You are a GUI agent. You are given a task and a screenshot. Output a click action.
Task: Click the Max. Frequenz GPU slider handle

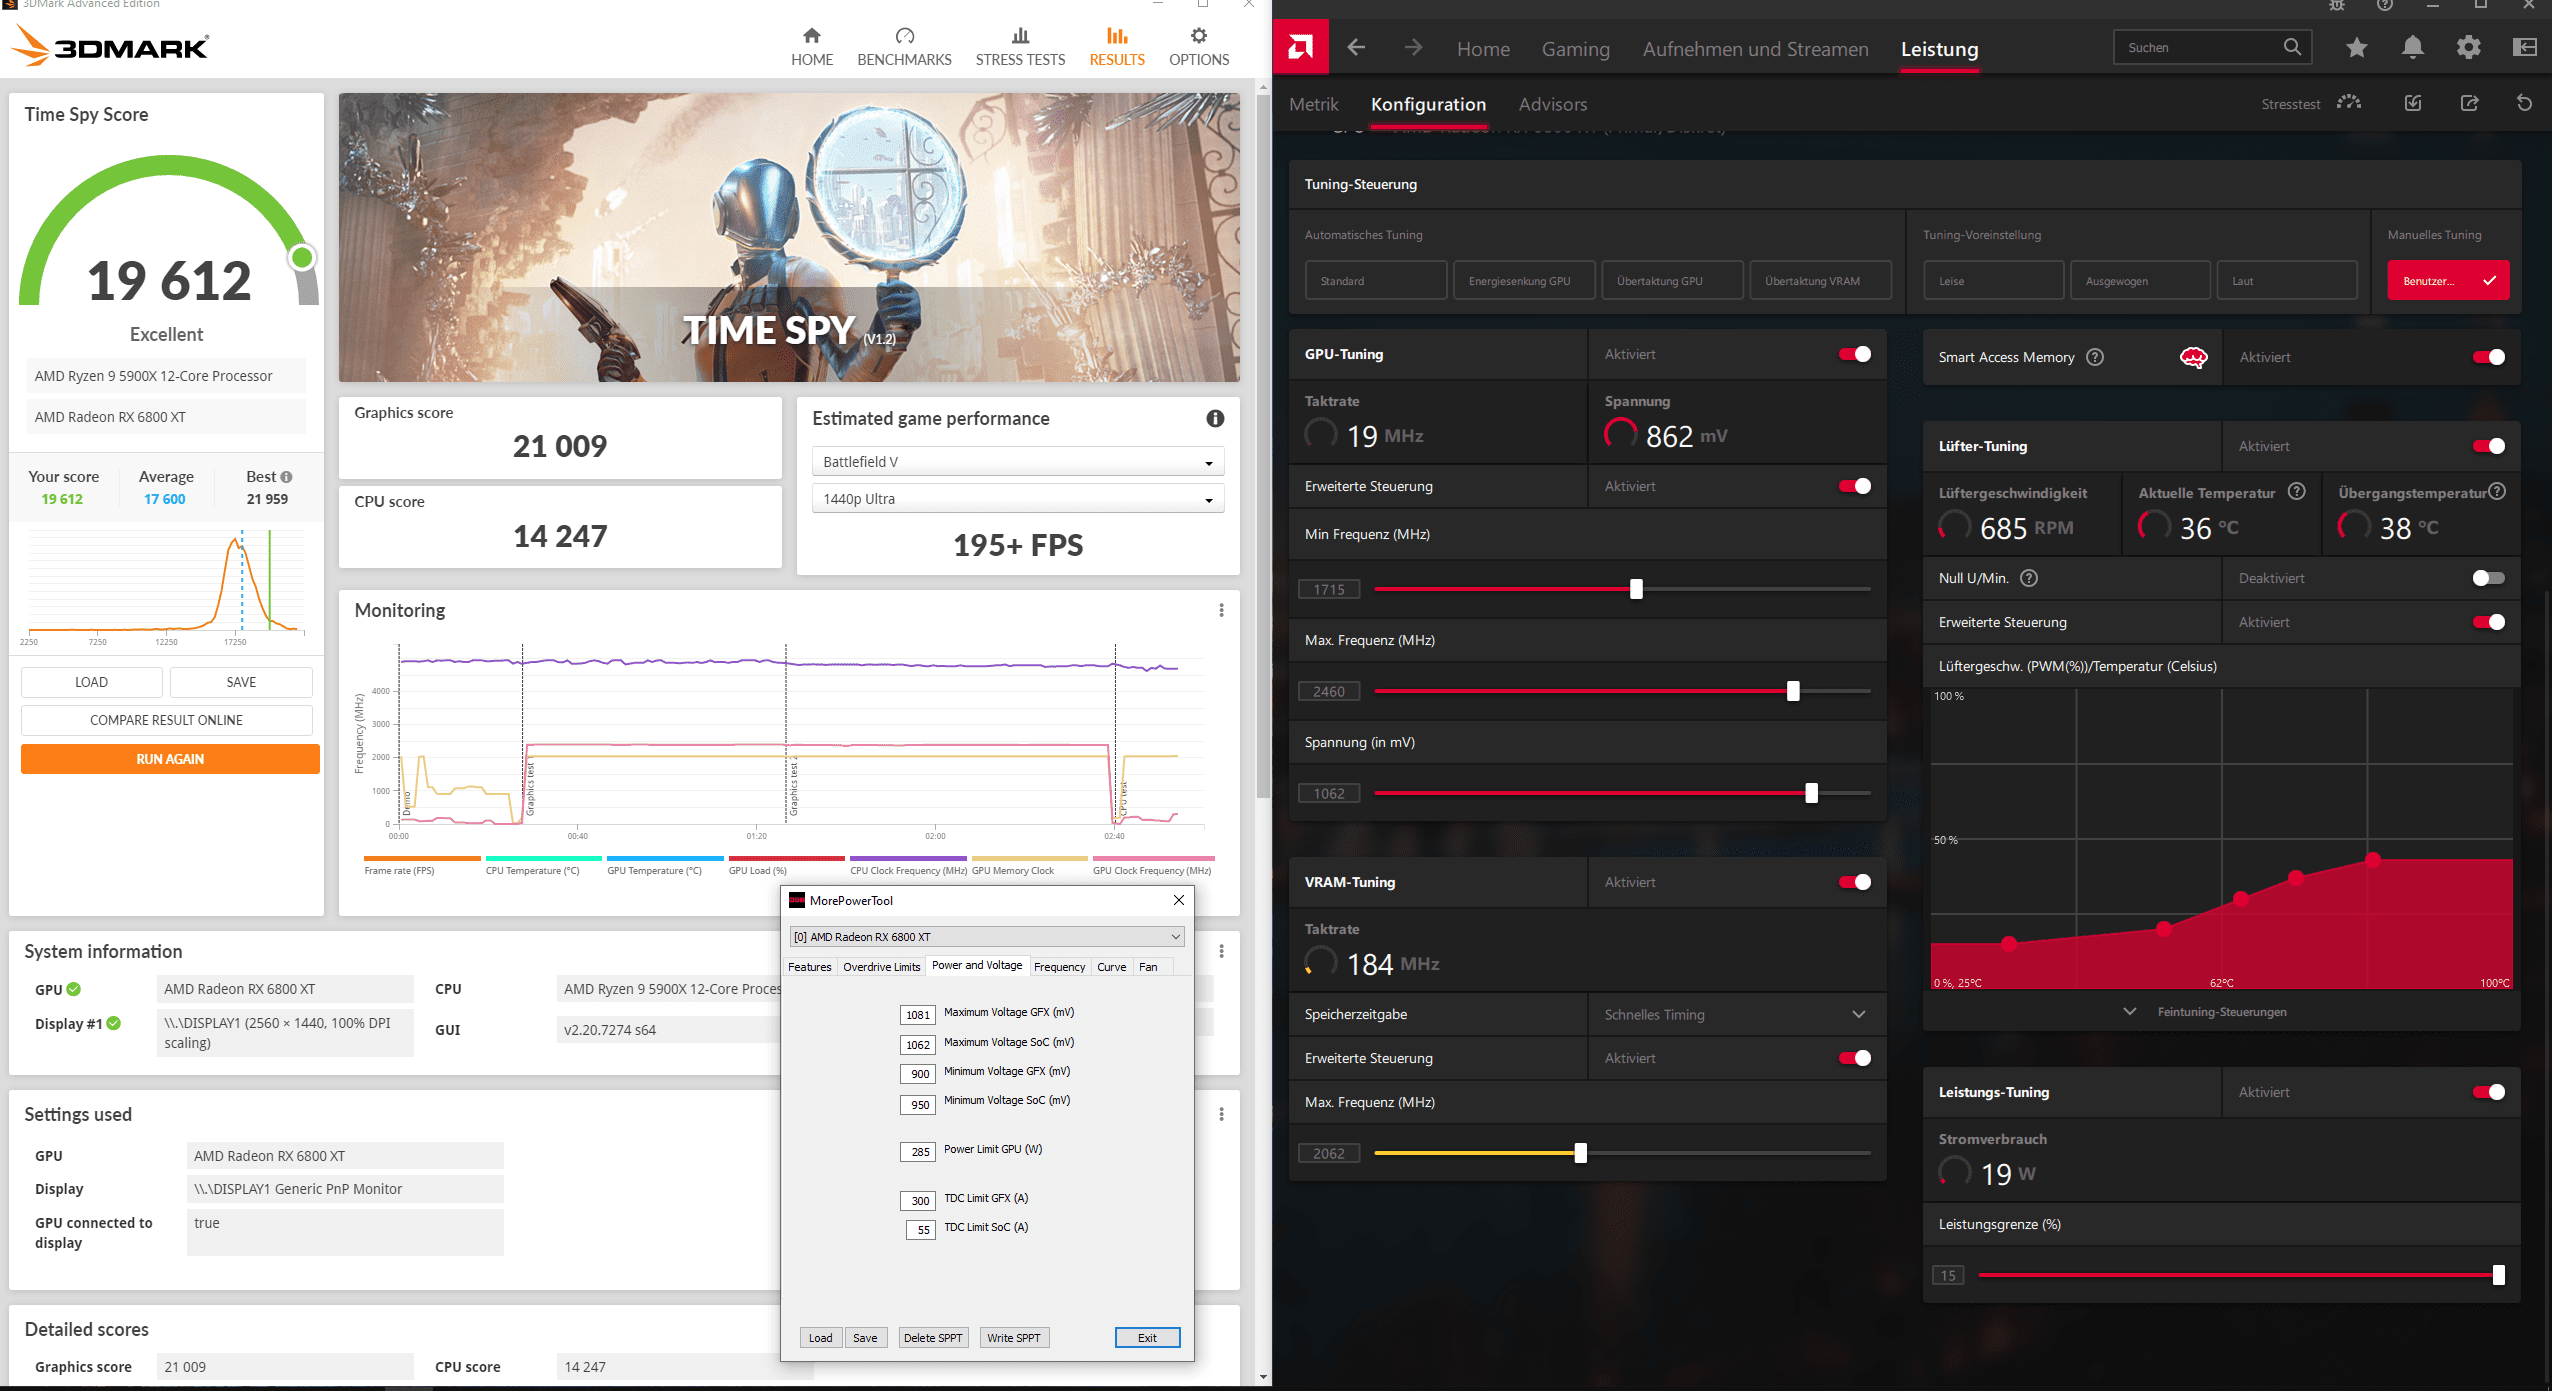tap(1793, 691)
